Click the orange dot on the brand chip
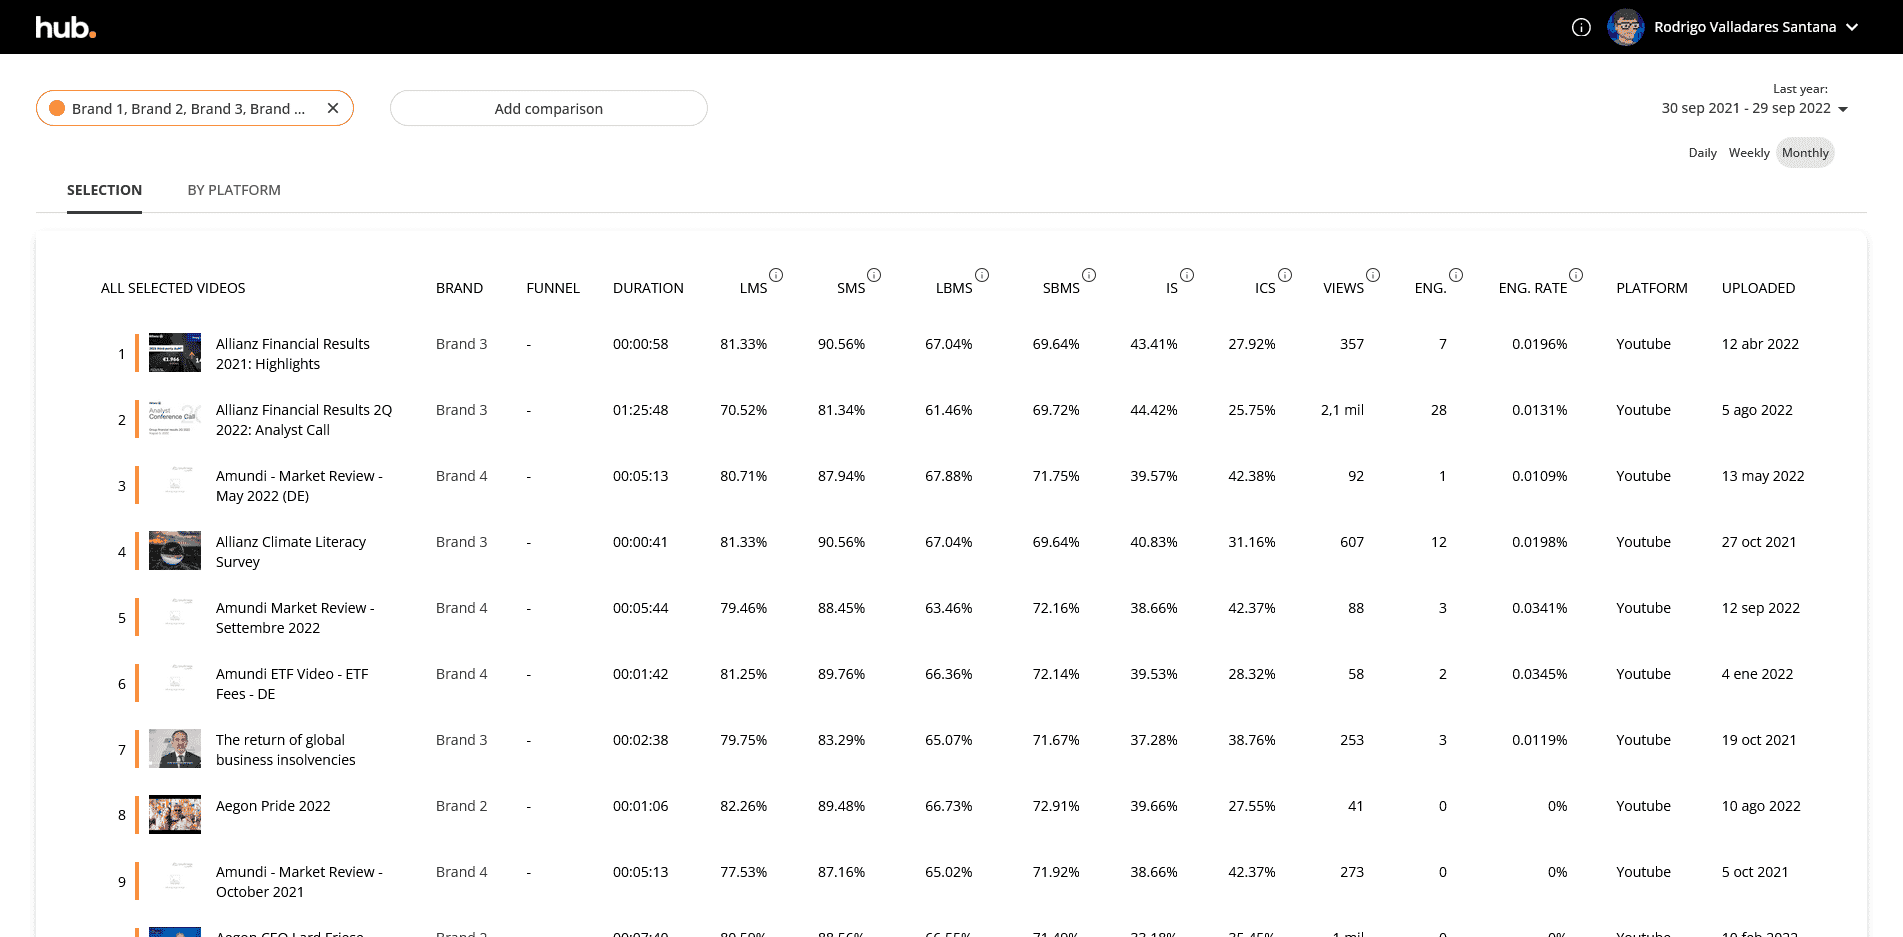 (57, 108)
